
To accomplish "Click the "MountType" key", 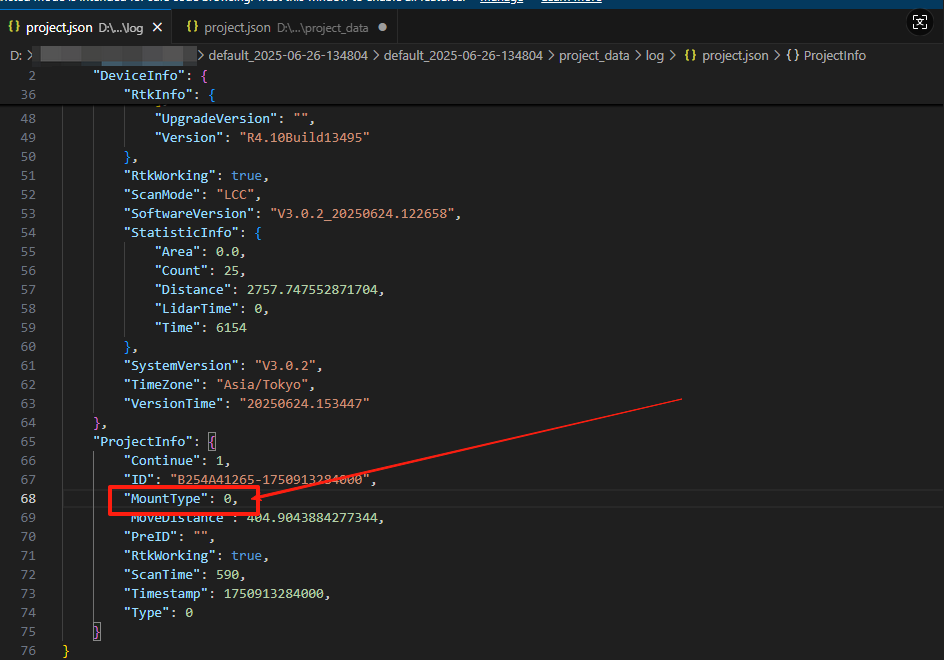I will (166, 499).
